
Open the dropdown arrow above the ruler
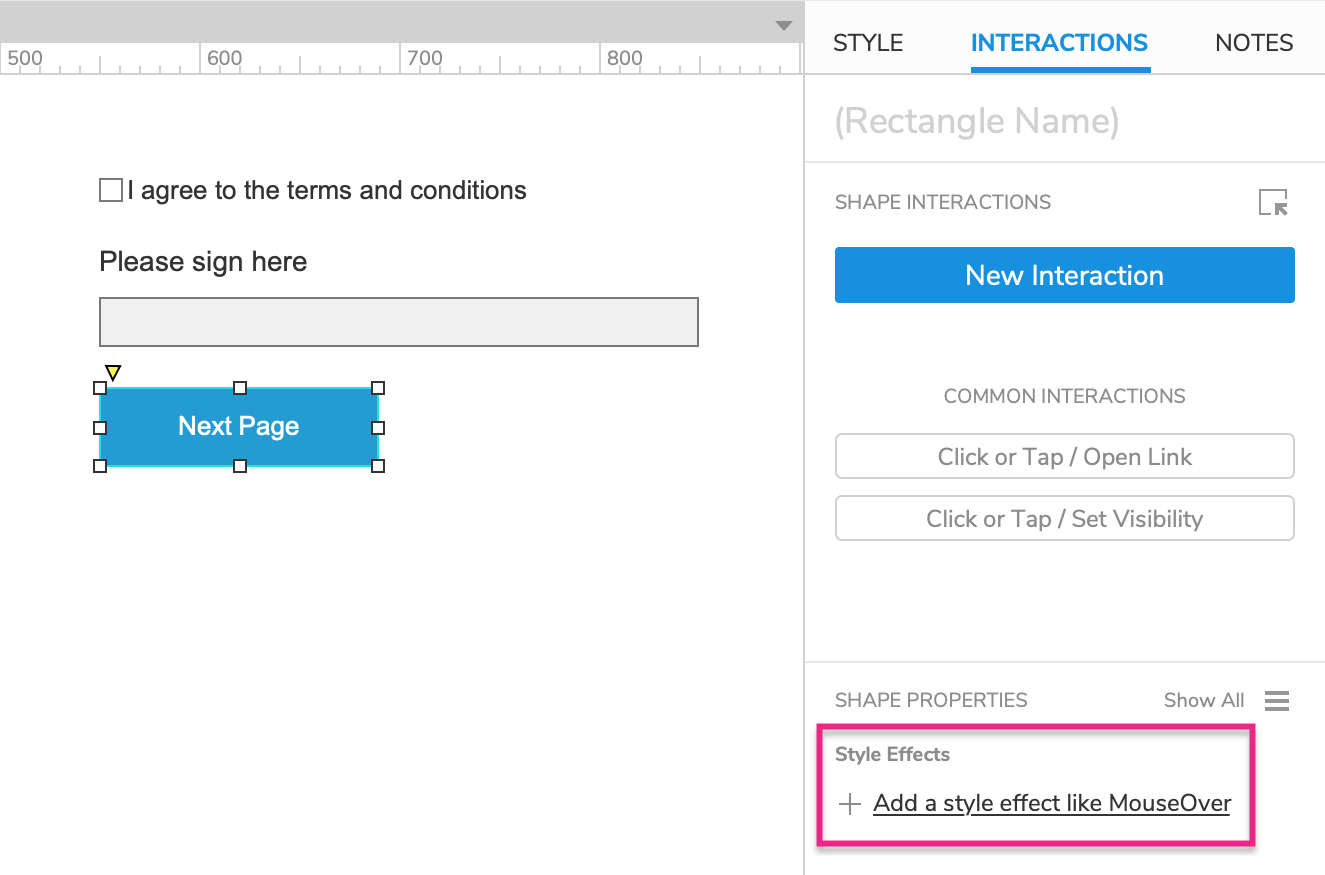click(784, 26)
